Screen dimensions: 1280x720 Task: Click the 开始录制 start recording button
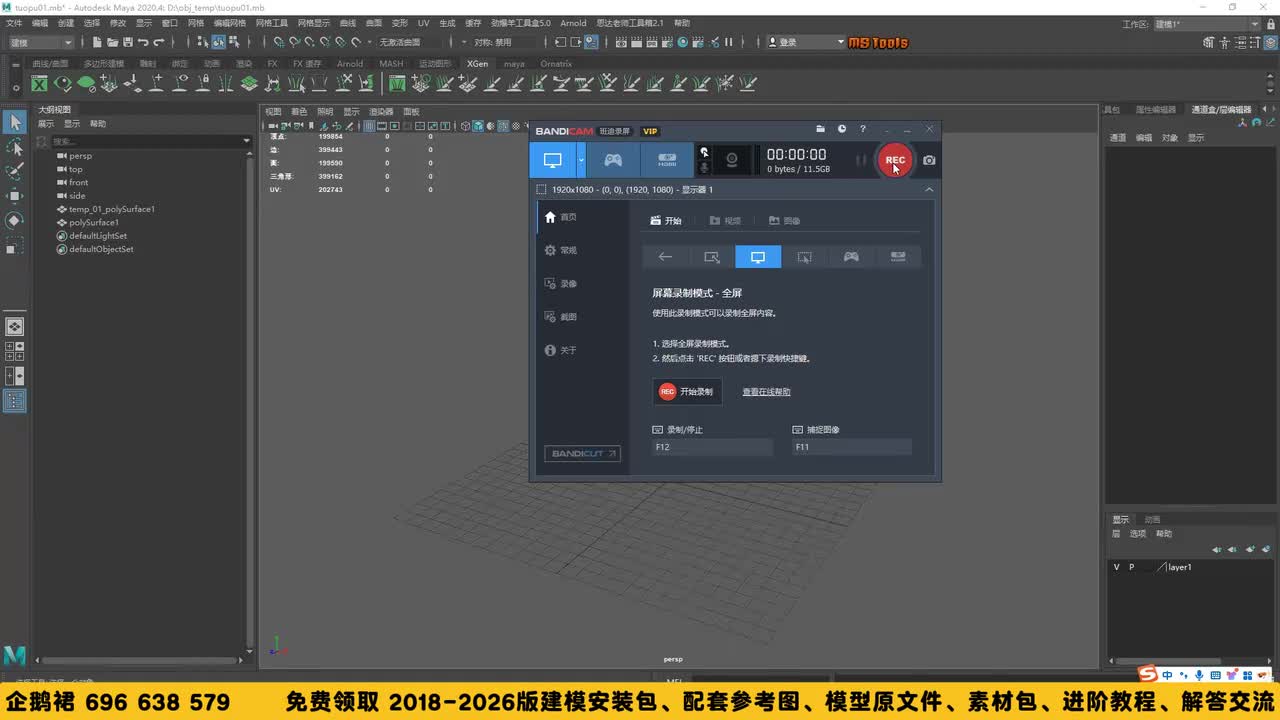[687, 392]
